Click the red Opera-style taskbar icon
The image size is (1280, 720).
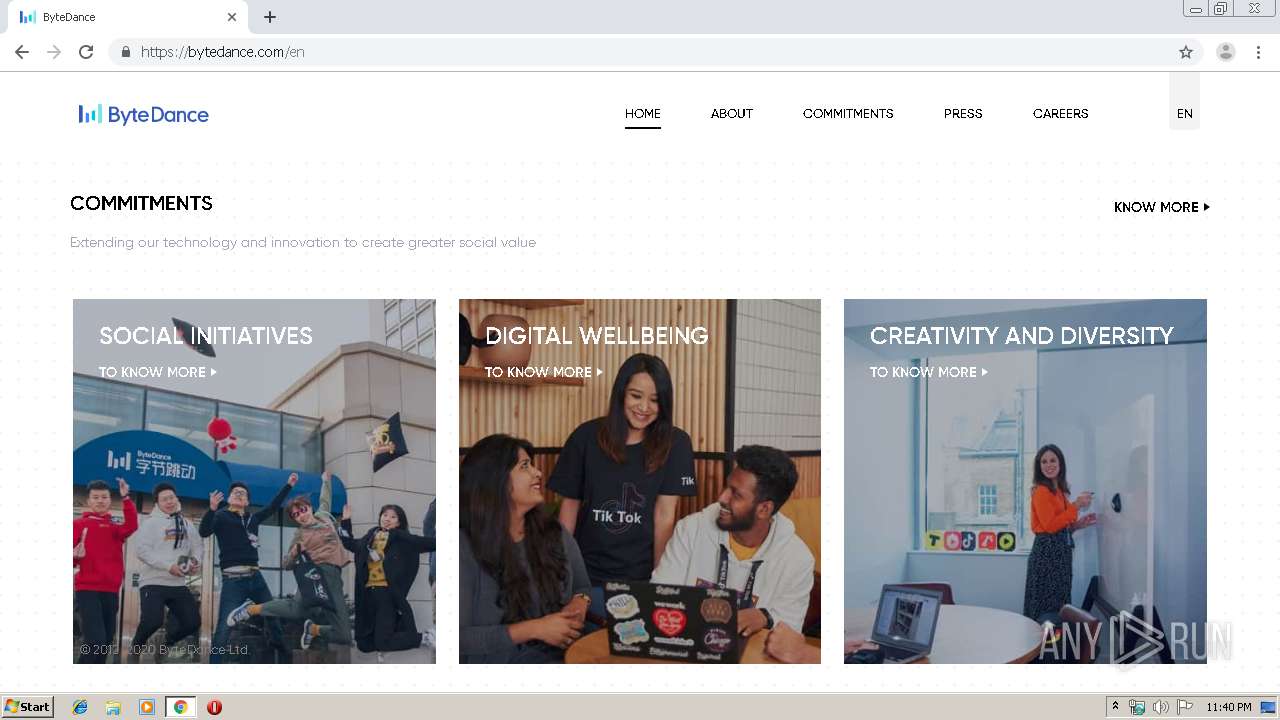pos(214,707)
